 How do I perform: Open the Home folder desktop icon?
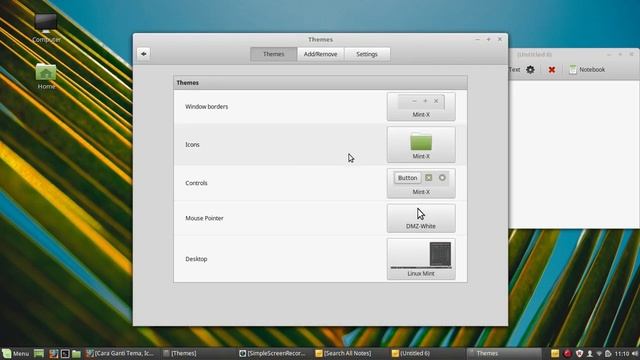tap(46, 76)
